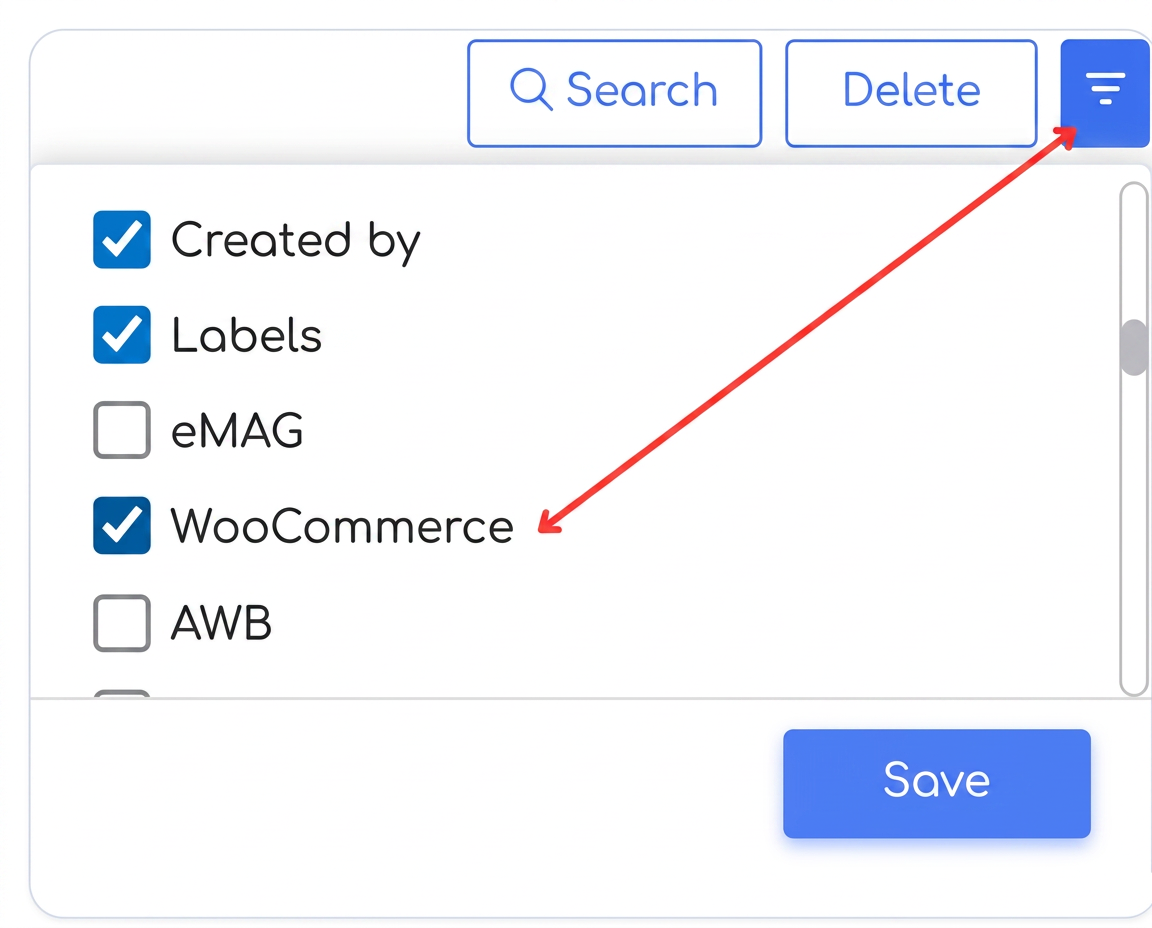Save the selected column options
The image size is (1152, 928).
[937, 783]
